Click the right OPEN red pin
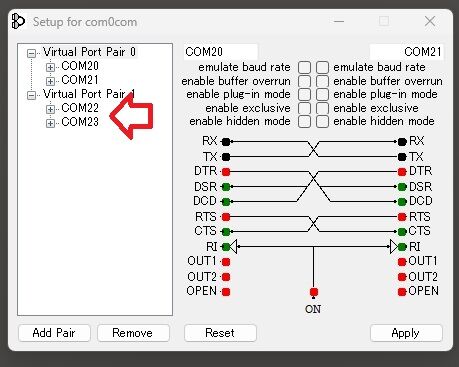The width and height of the screenshot is (459, 367). (402, 292)
